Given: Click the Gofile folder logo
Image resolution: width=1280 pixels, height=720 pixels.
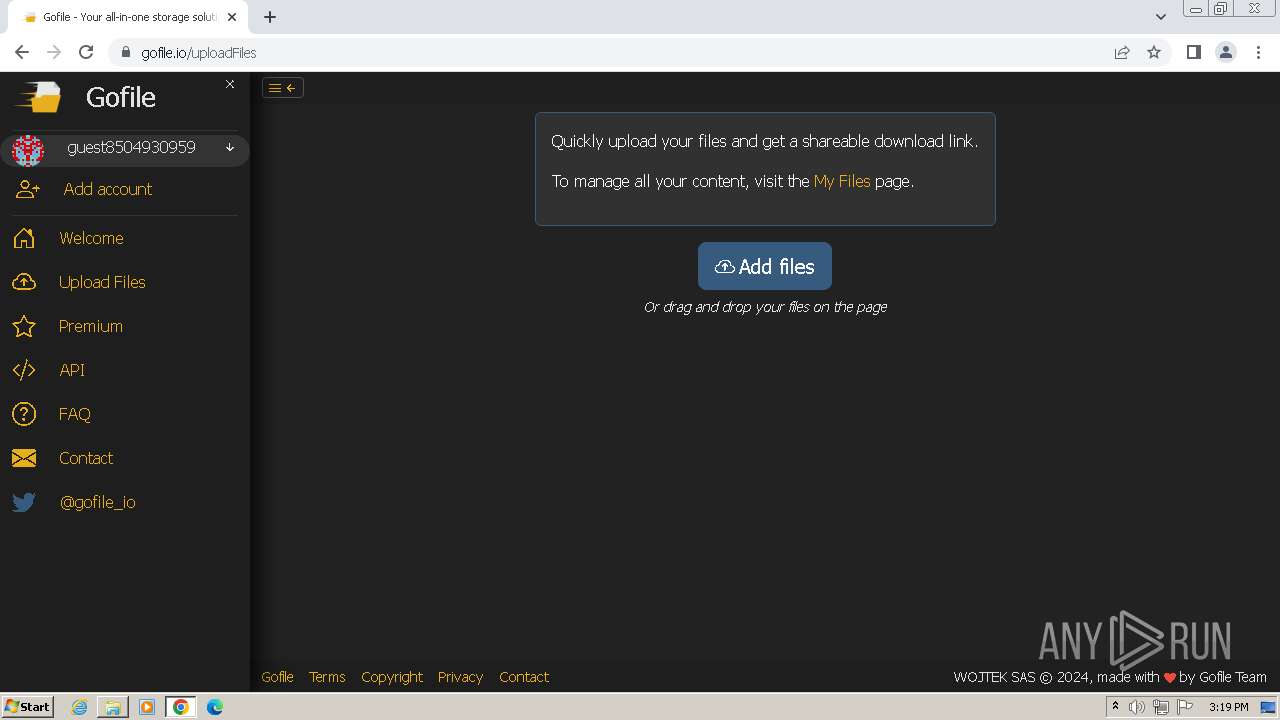Looking at the screenshot, I should (38, 97).
